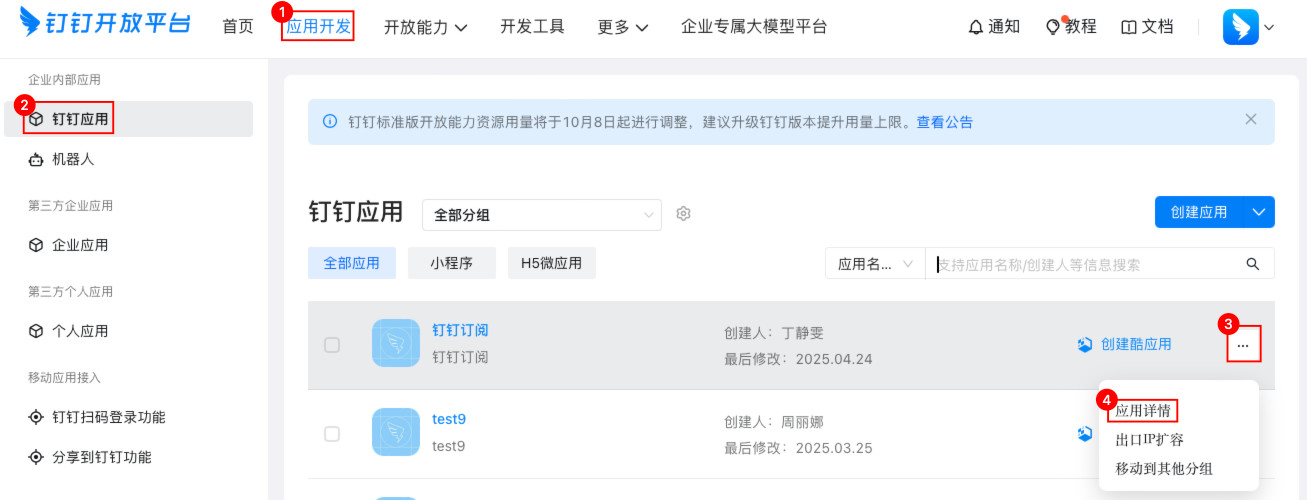Open 企业专属大模型平台
Screen dimensions: 1307x500
tap(754, 27)
